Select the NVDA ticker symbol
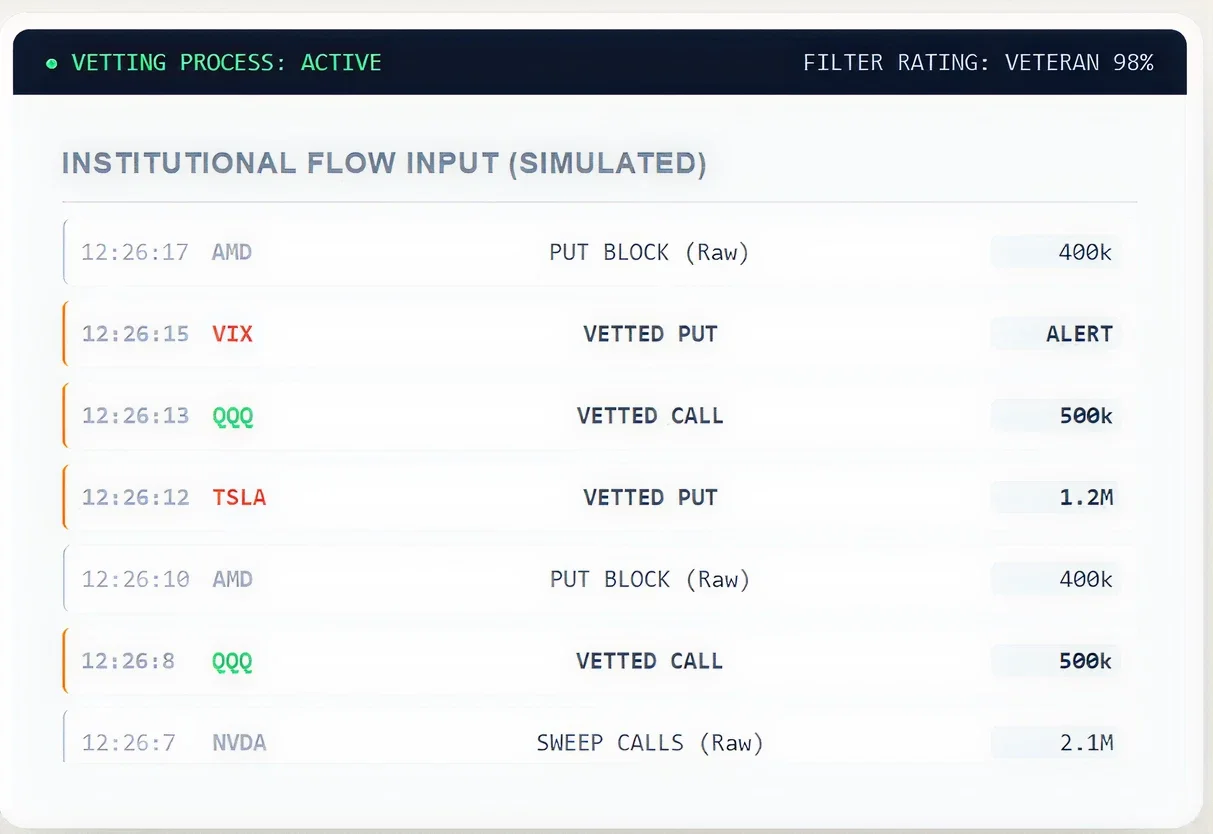1213x834 pixels. tap(239, 743)
